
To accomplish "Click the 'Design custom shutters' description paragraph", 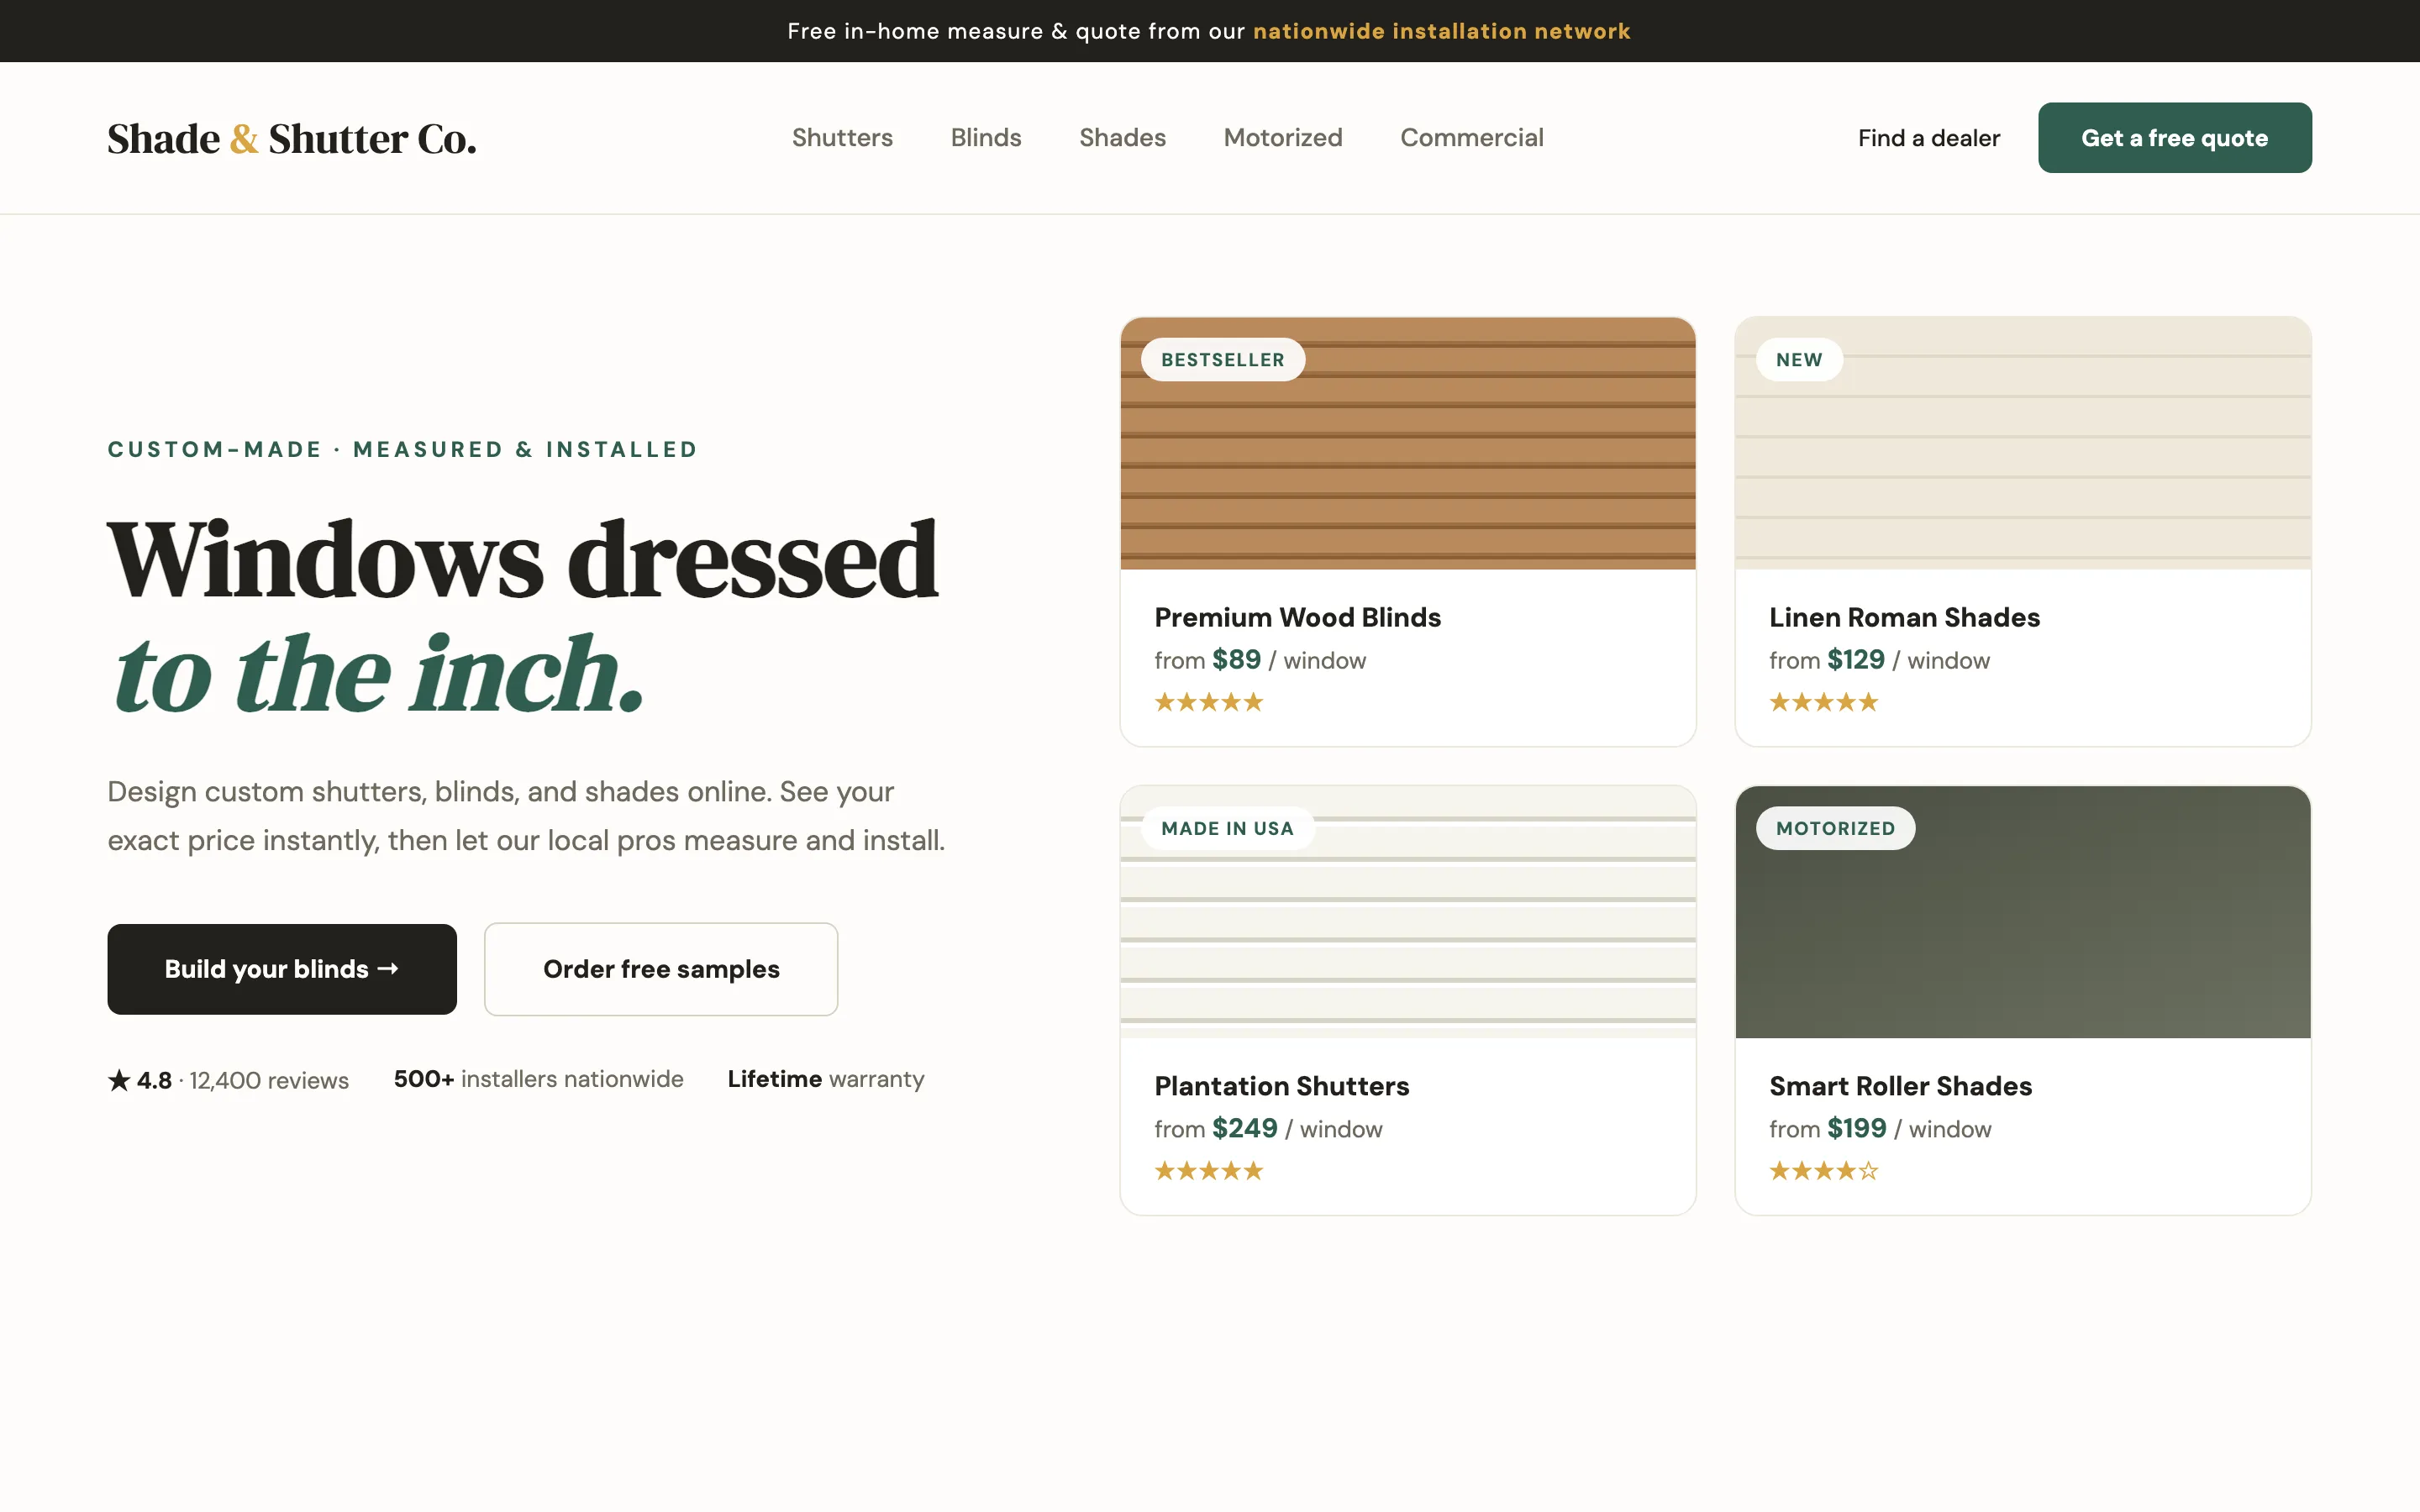I will (x=526, y=816).
